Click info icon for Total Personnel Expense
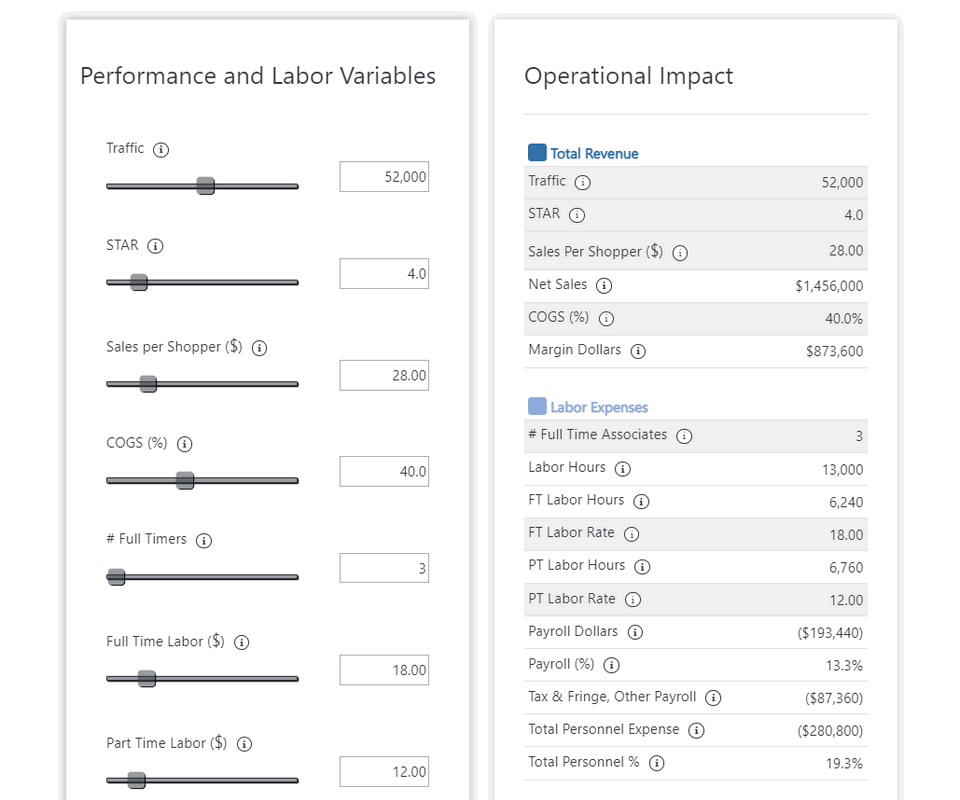This screenshot has height=800, width=960. (x=696, y=730)
